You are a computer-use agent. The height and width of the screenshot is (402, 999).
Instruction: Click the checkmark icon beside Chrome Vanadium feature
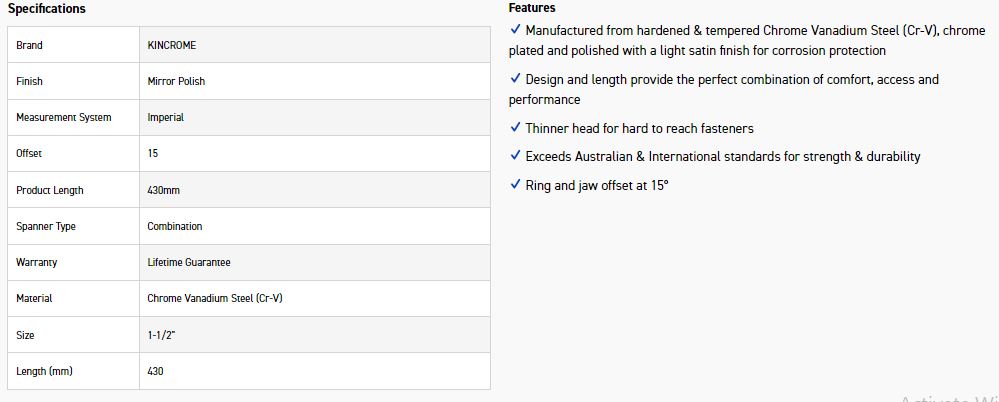coord(515,30)
